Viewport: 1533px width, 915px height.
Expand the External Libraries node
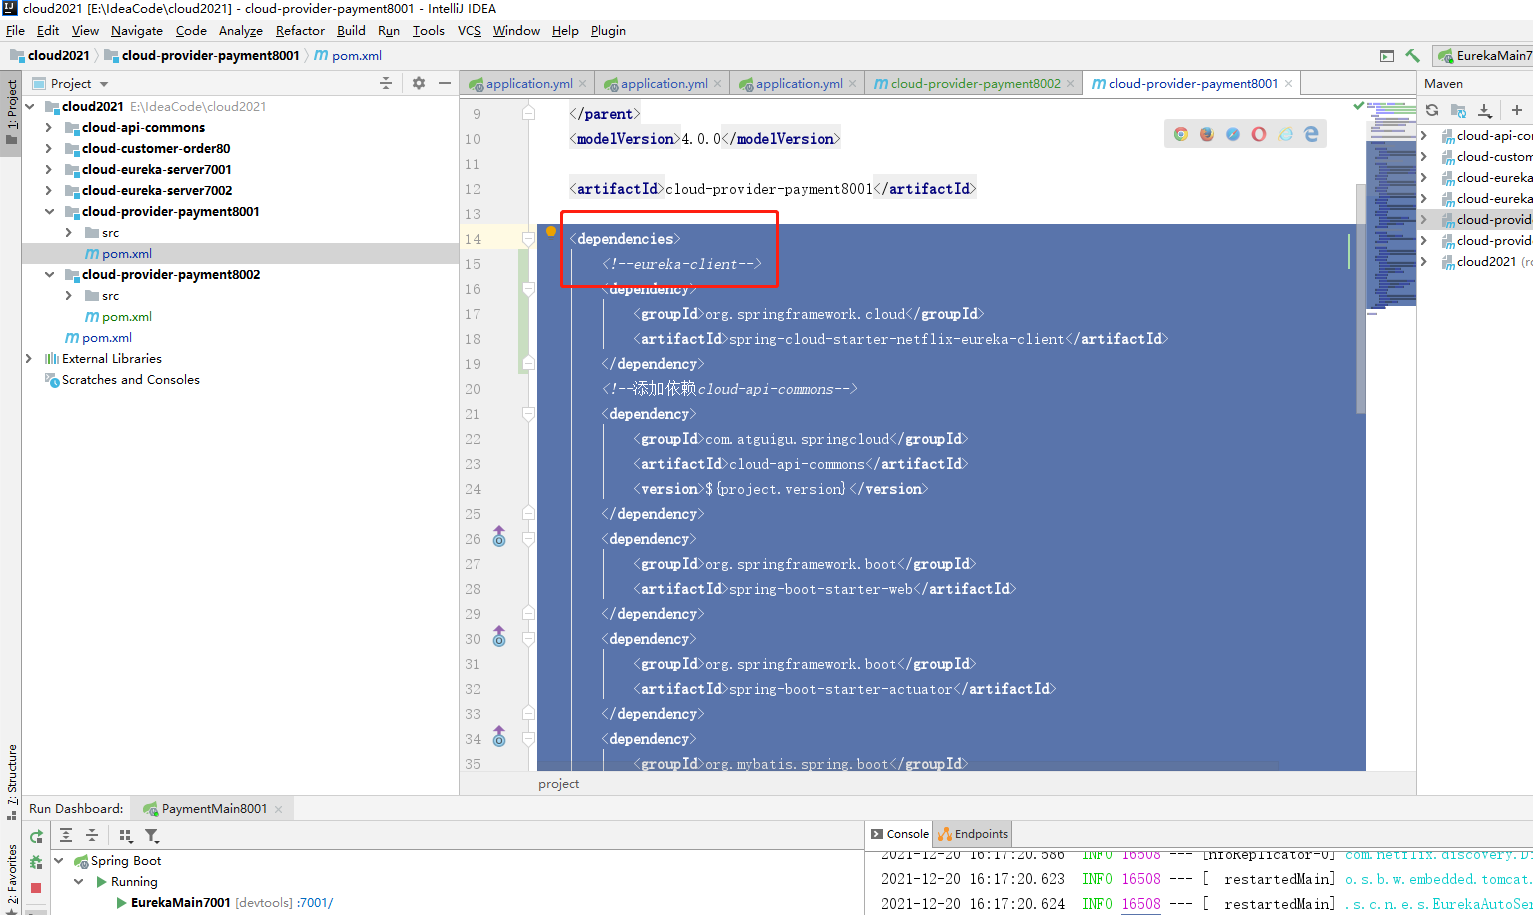click(29, 359)
